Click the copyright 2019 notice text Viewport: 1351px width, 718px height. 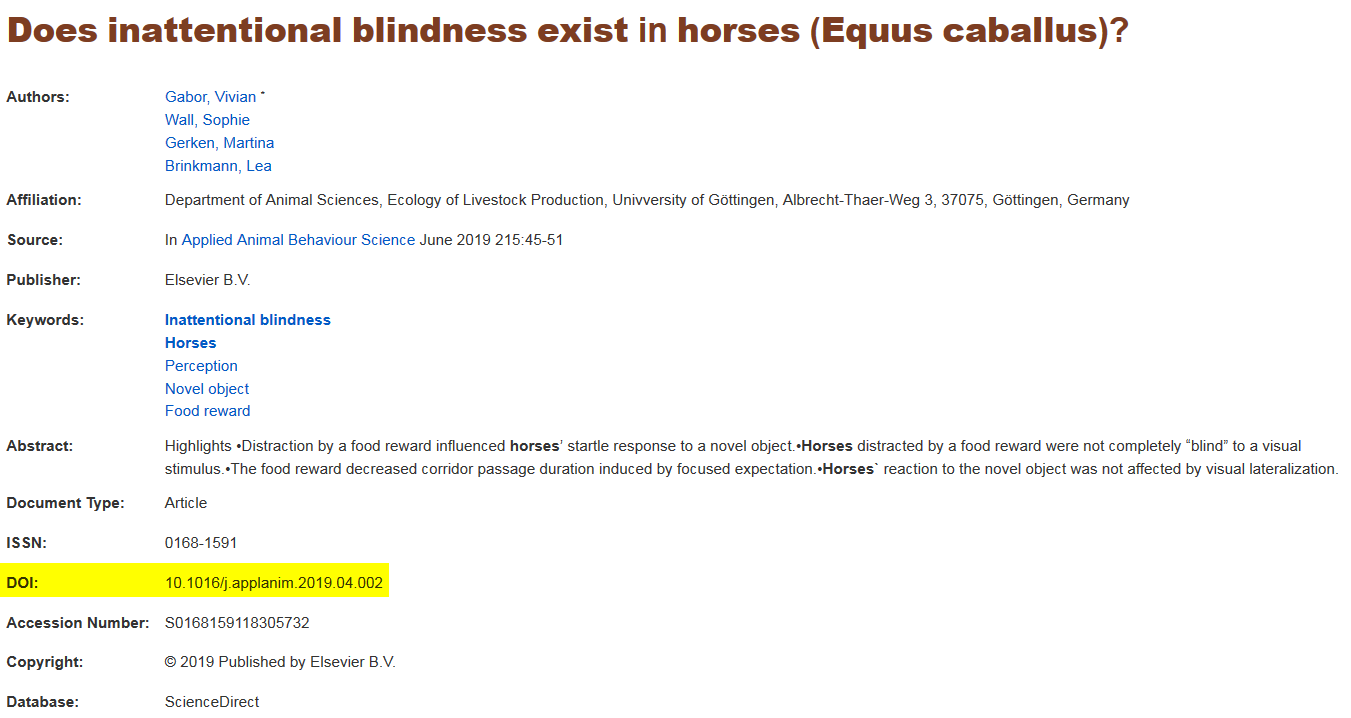[280, 662]
